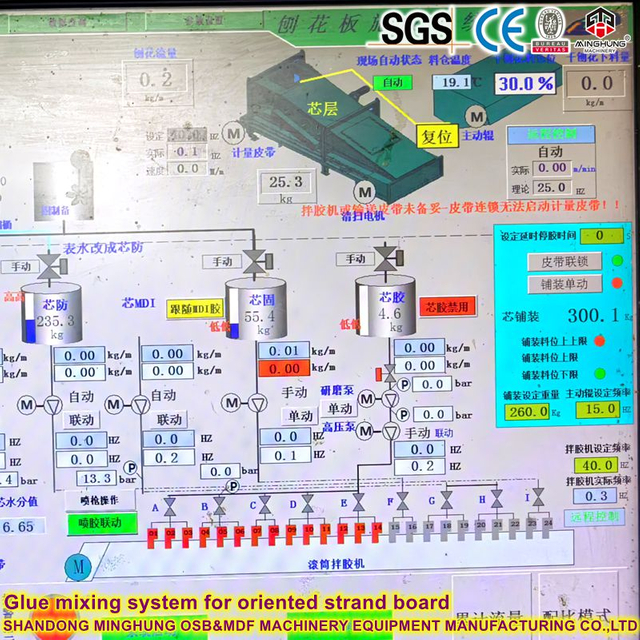Click the red 芯胶禁用 disable button

446,307
